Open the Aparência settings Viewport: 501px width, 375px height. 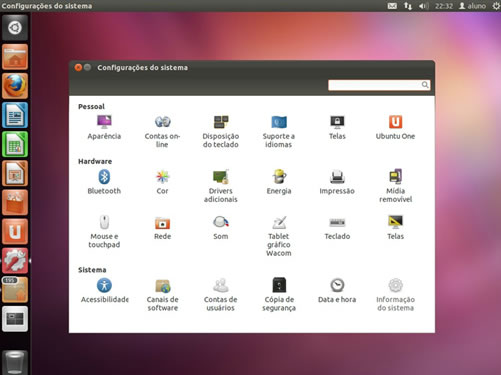(104, 127)
